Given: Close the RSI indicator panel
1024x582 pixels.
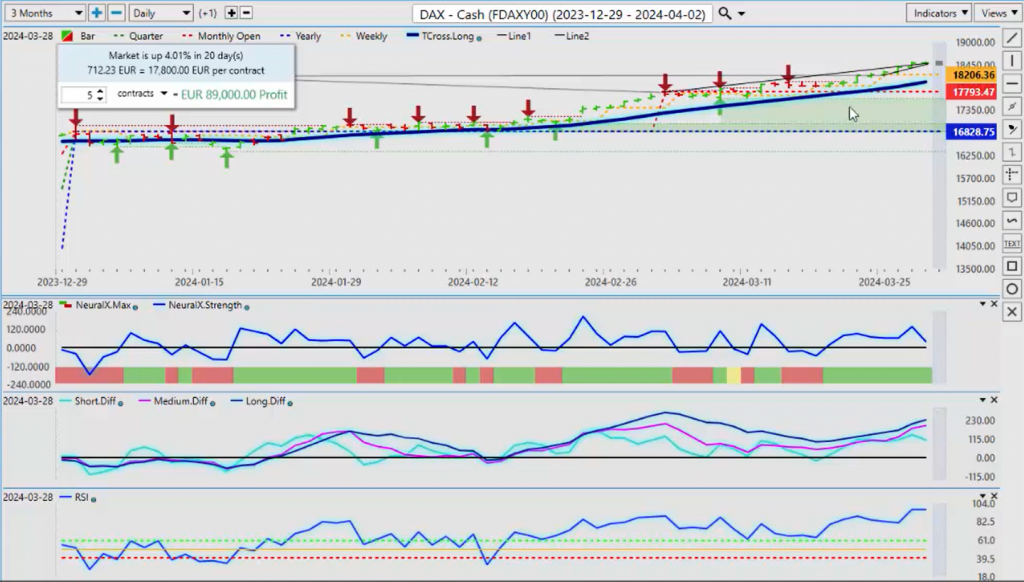Looking at the screenshot, I should (994, 496).
